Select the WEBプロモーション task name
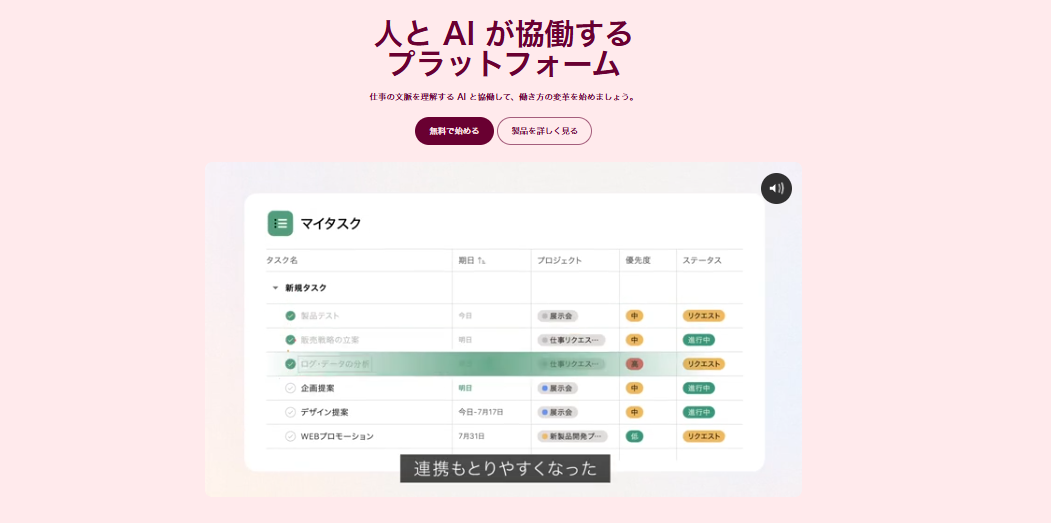1051x523 pixels. point(337,436)
